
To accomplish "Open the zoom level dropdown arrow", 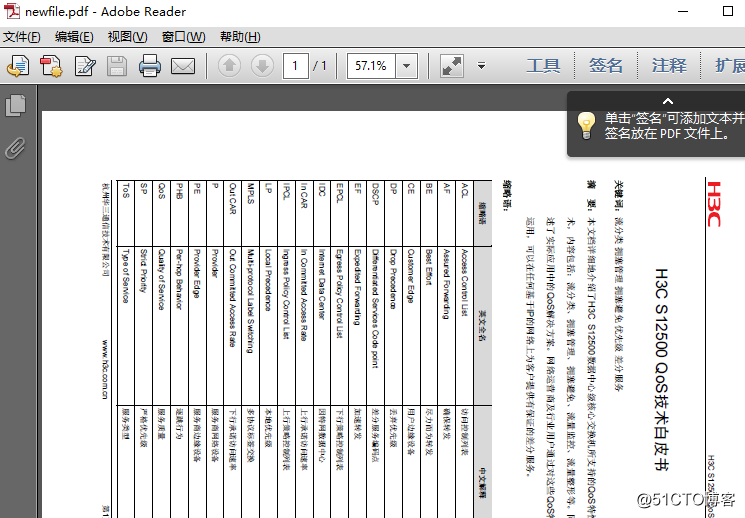I will (x=406, y=66).
